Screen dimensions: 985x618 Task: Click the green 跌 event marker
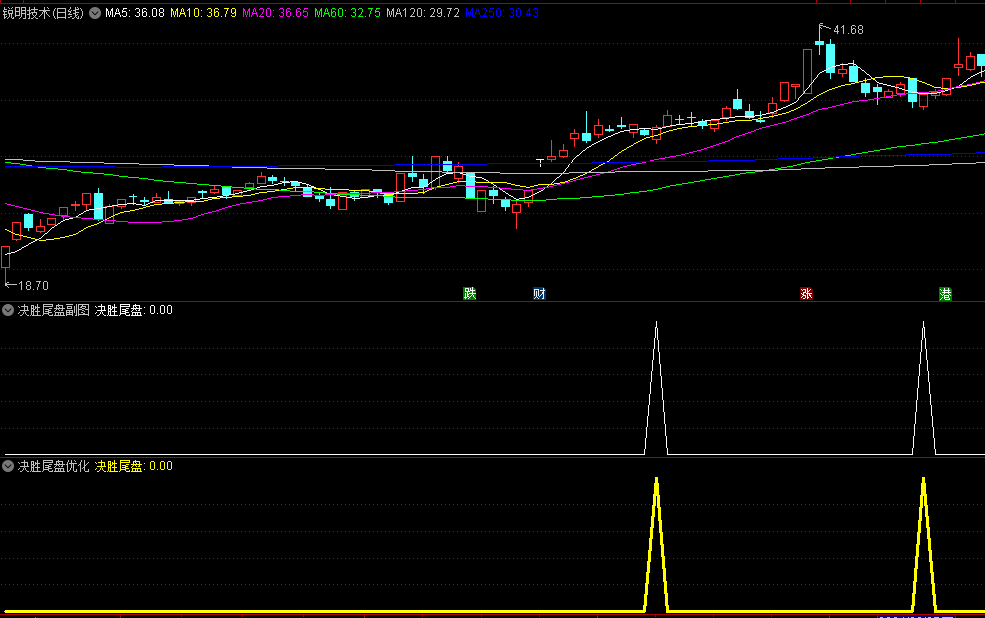(x=470, y=294)
